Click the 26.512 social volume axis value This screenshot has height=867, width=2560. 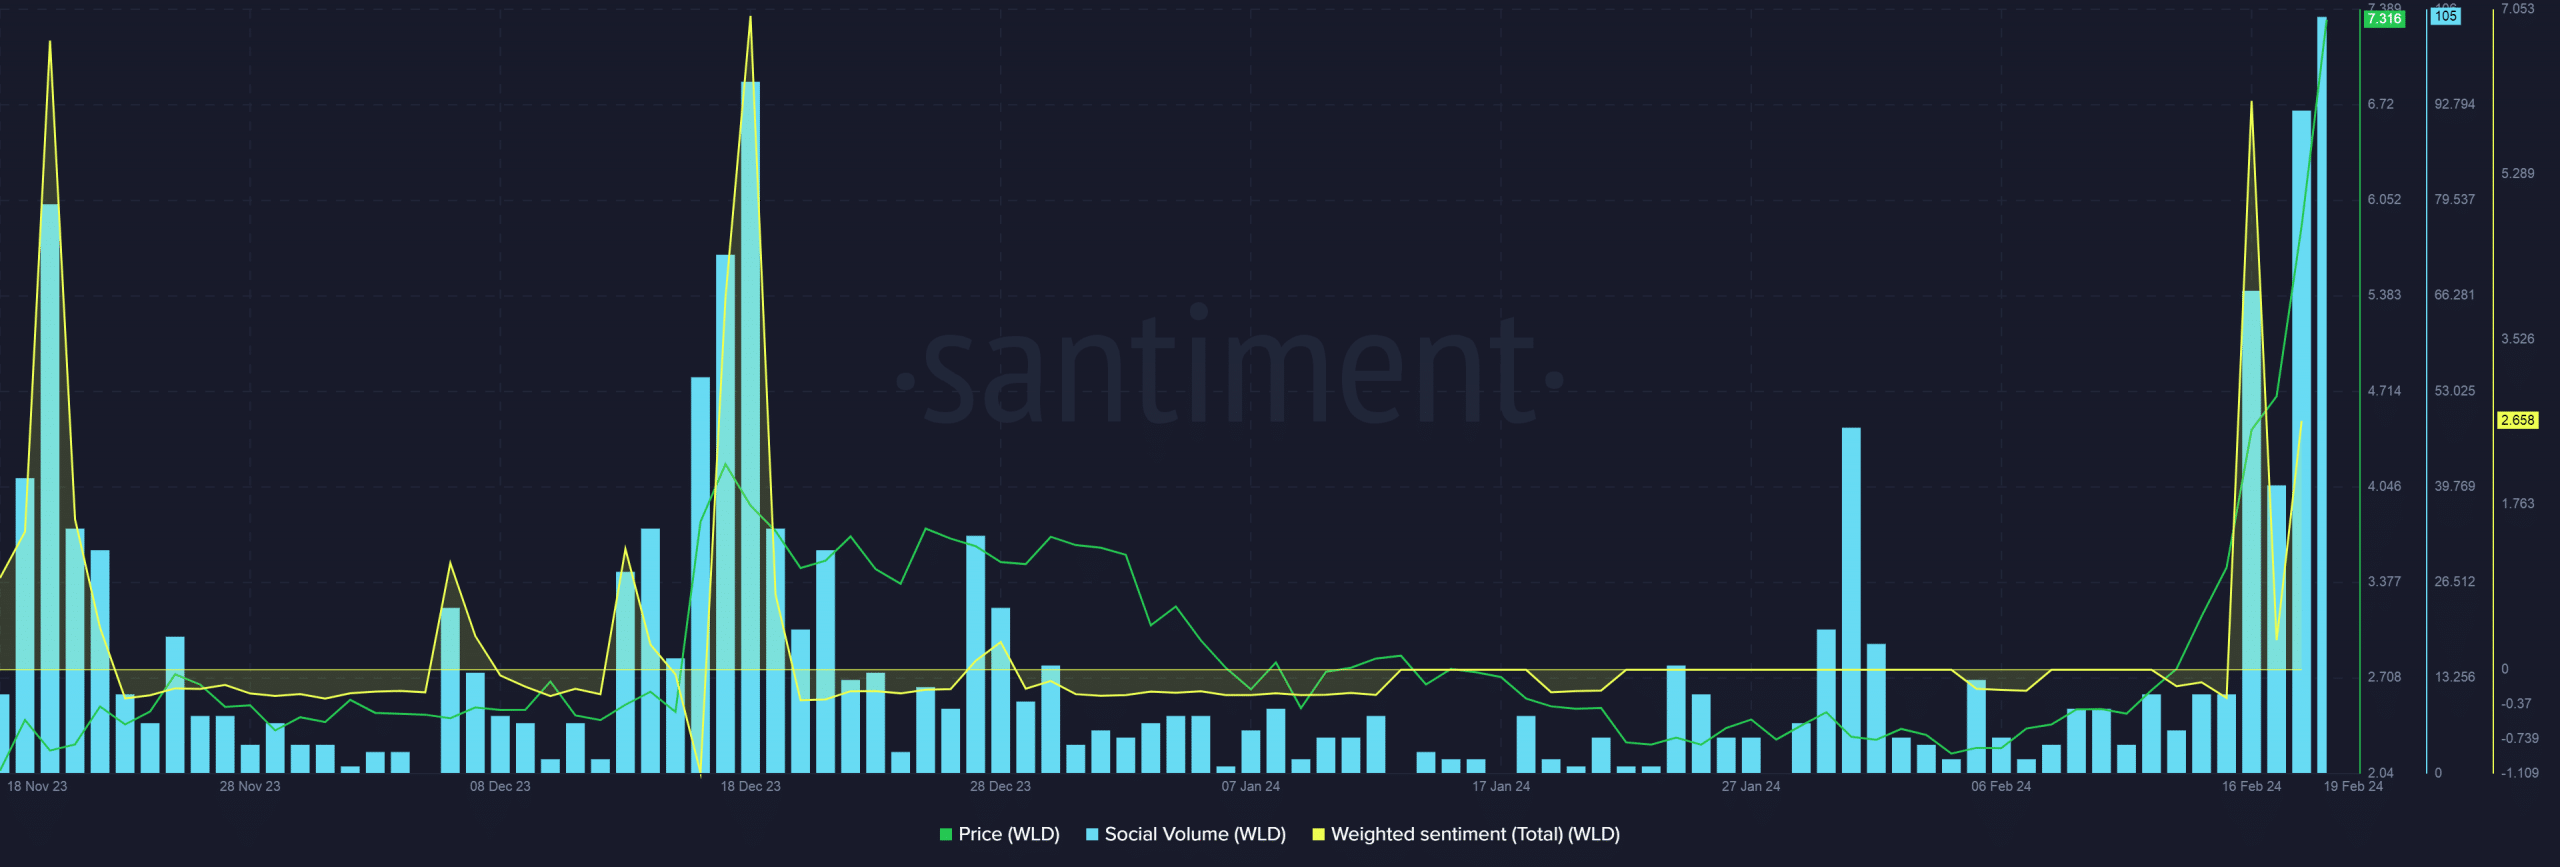tap(2455, 581)
